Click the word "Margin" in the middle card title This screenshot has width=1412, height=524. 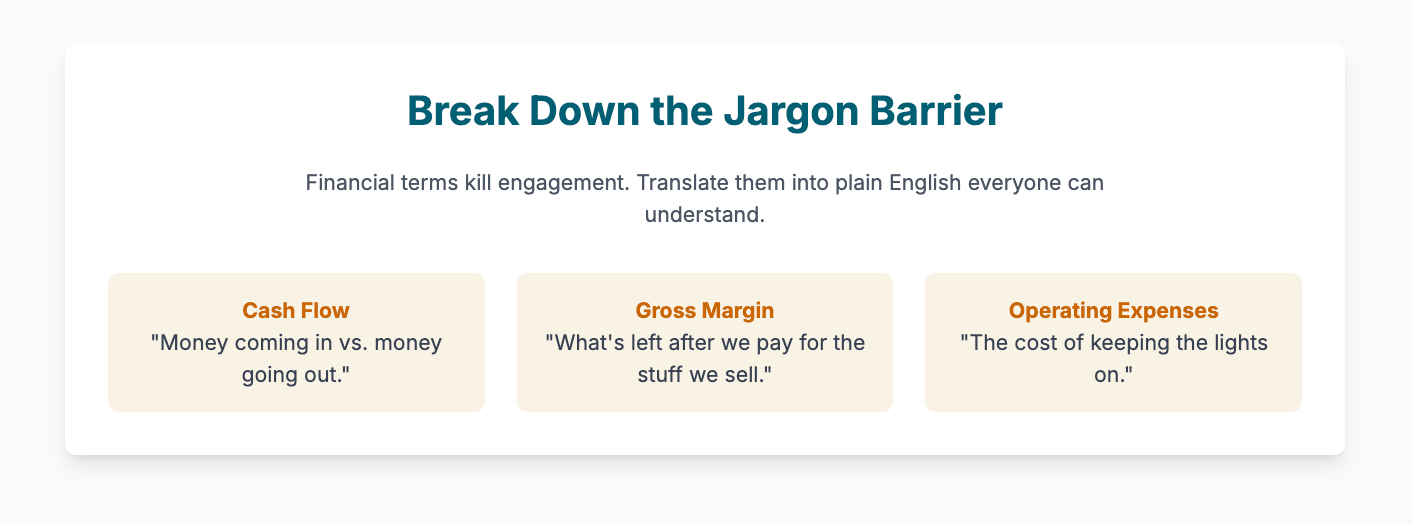(x=738, y=310)
